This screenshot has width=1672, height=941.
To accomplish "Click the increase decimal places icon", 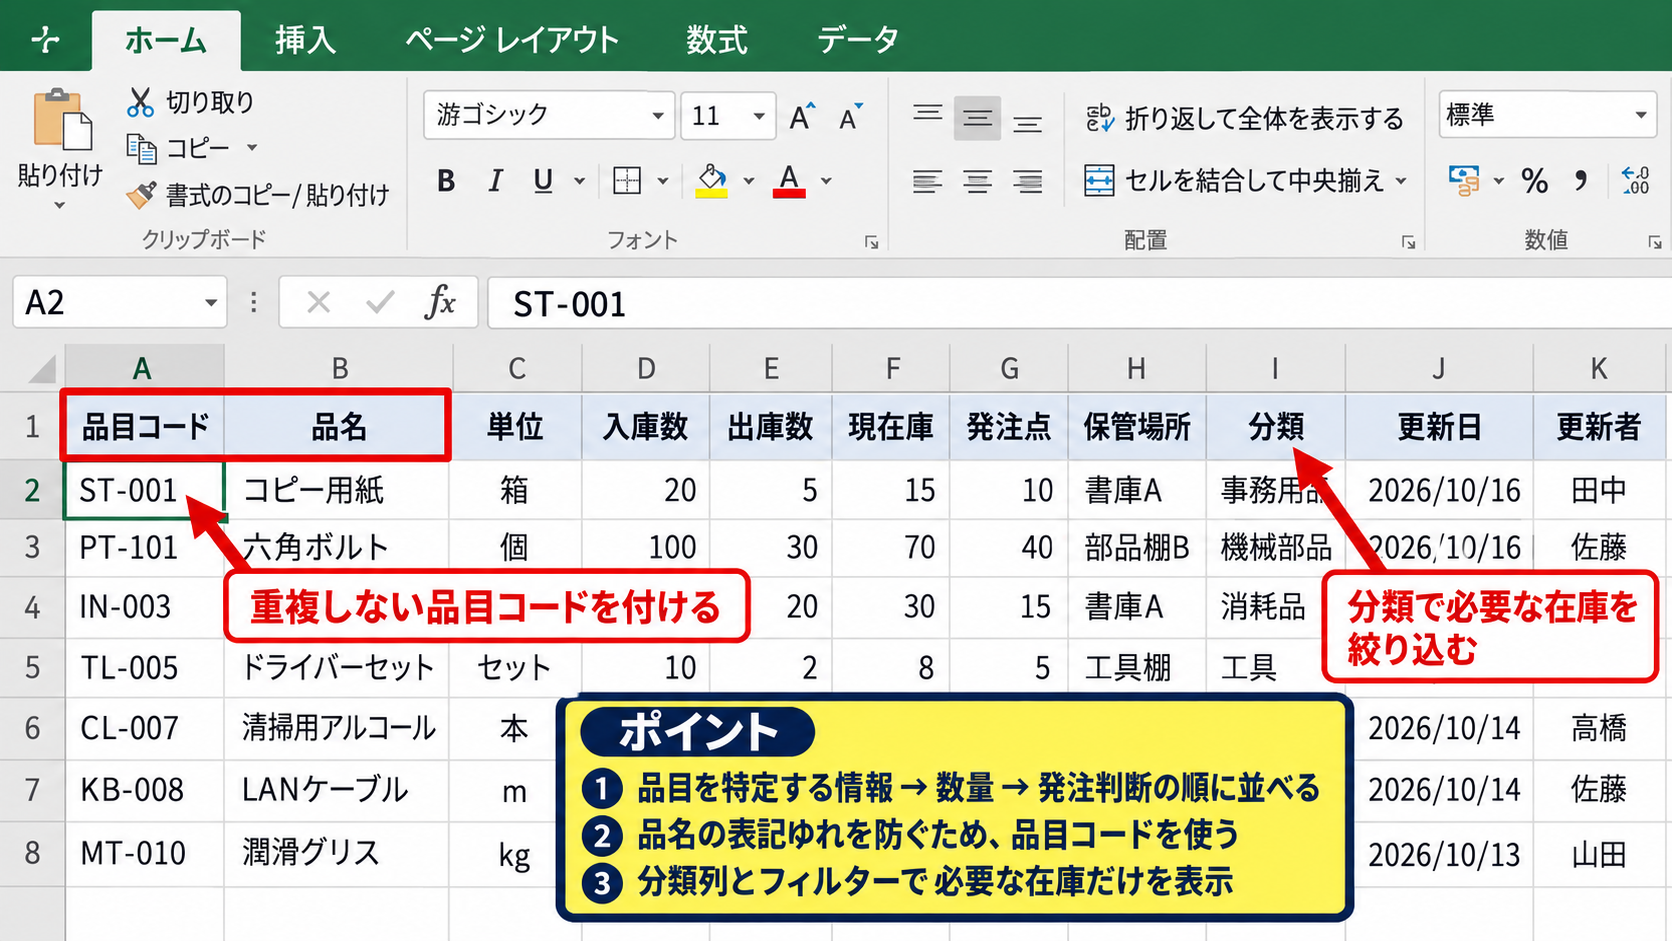I will pyautogui.click(x=1636, y=180).
